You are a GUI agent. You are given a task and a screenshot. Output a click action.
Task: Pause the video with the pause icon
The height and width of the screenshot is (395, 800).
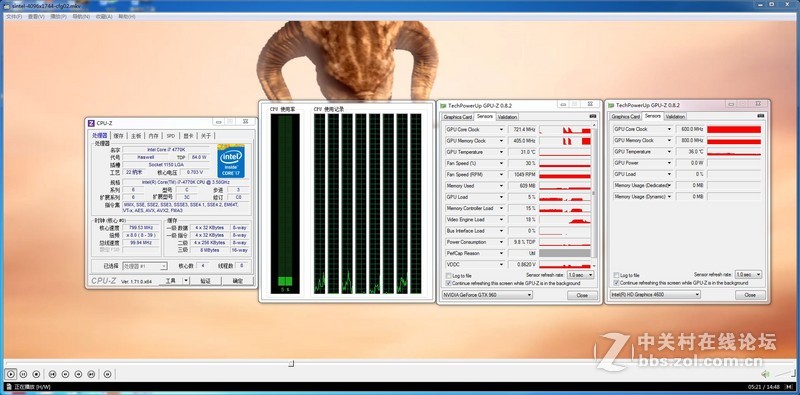(x=23, y=374)
